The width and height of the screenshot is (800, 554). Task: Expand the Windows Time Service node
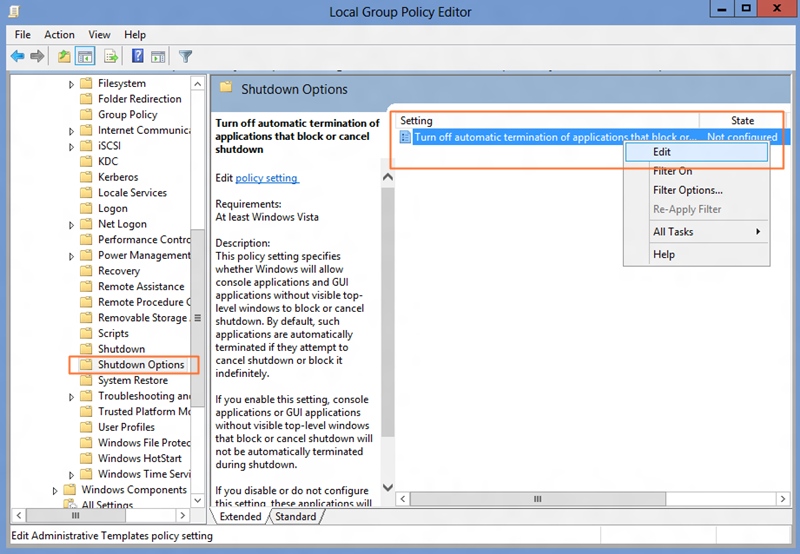point(71,475)
